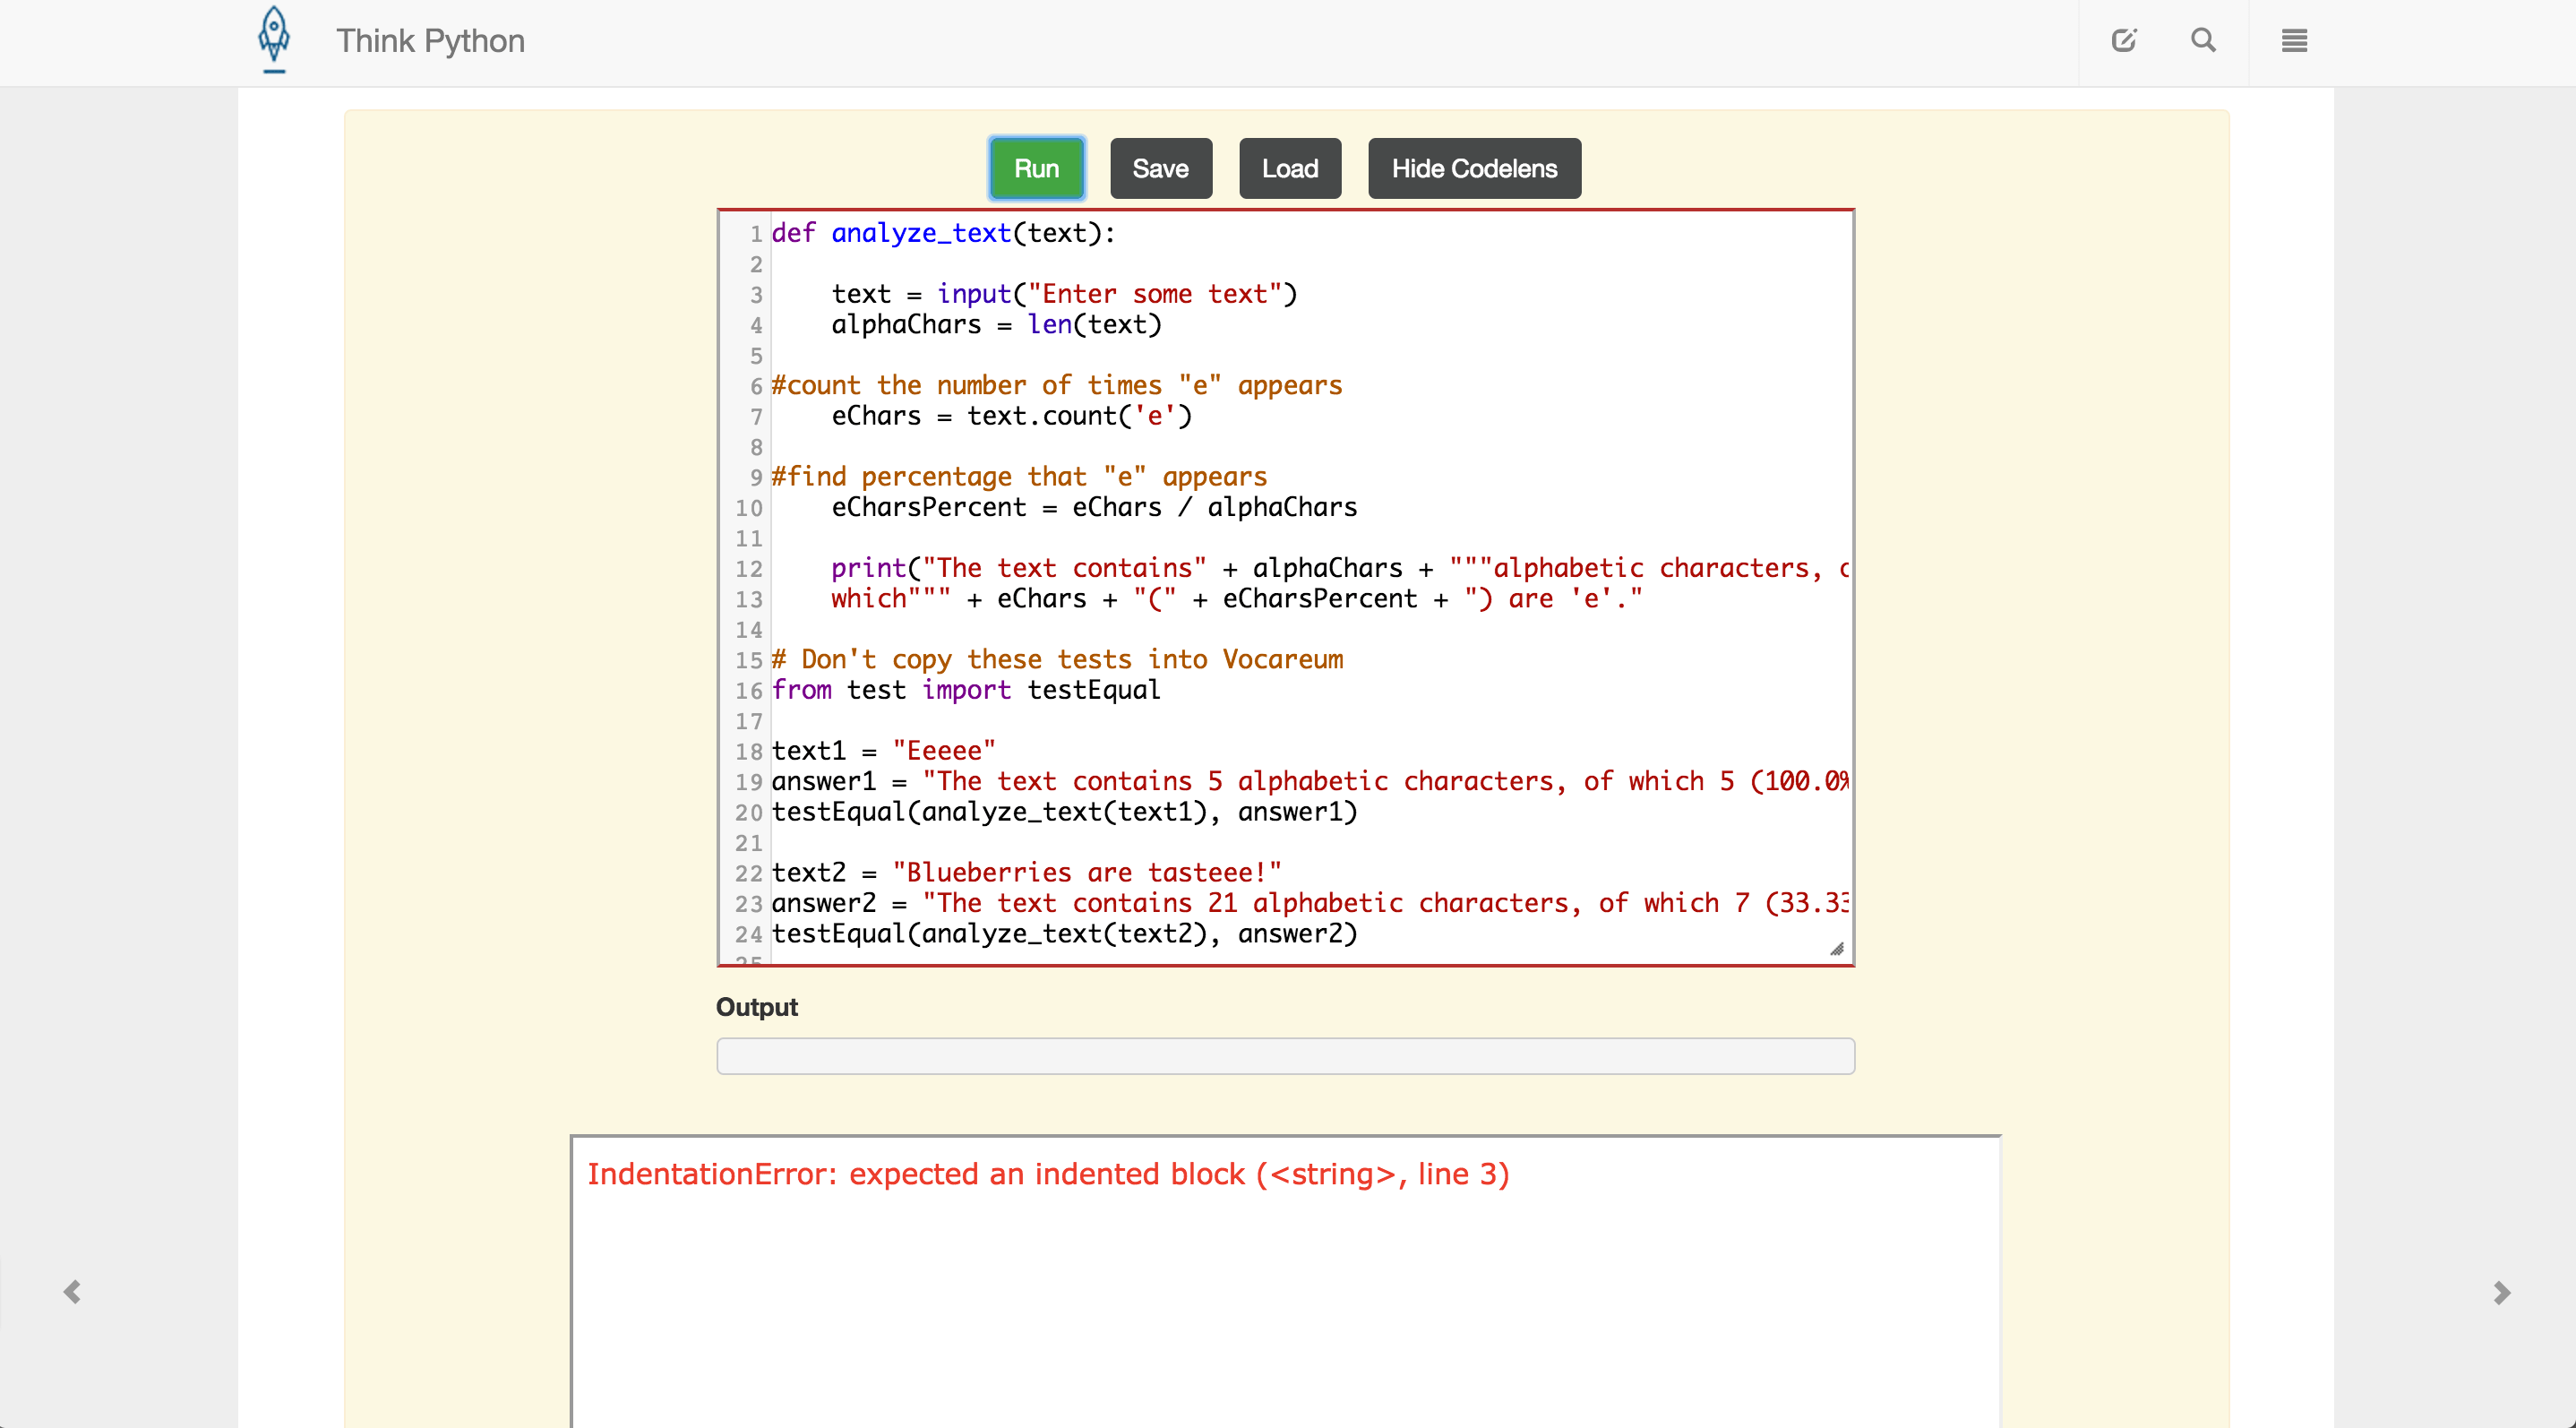Click the rocket logo in the header
Viewport: 2576px width, 1428px height.
tap(273, 41)
